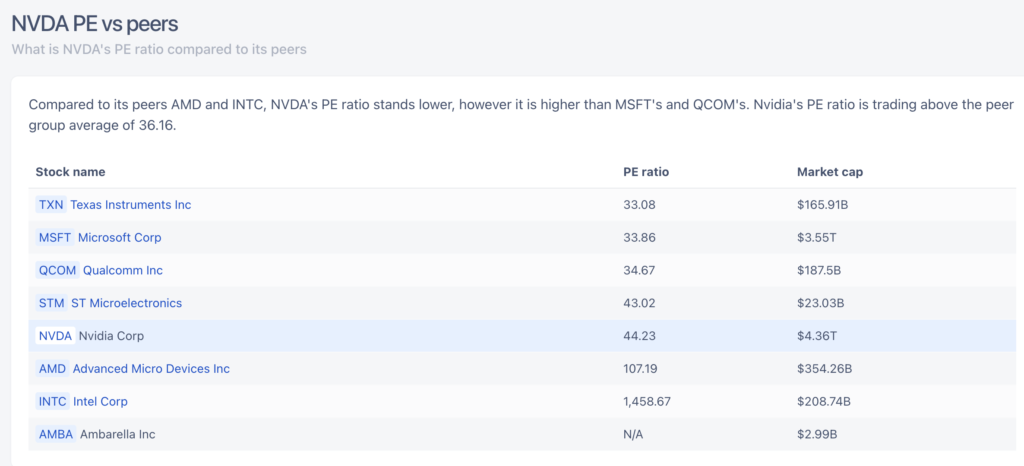Open the TXN ticker badge
The width and height of the screenshot is (1024, 466).
[51, 205]
